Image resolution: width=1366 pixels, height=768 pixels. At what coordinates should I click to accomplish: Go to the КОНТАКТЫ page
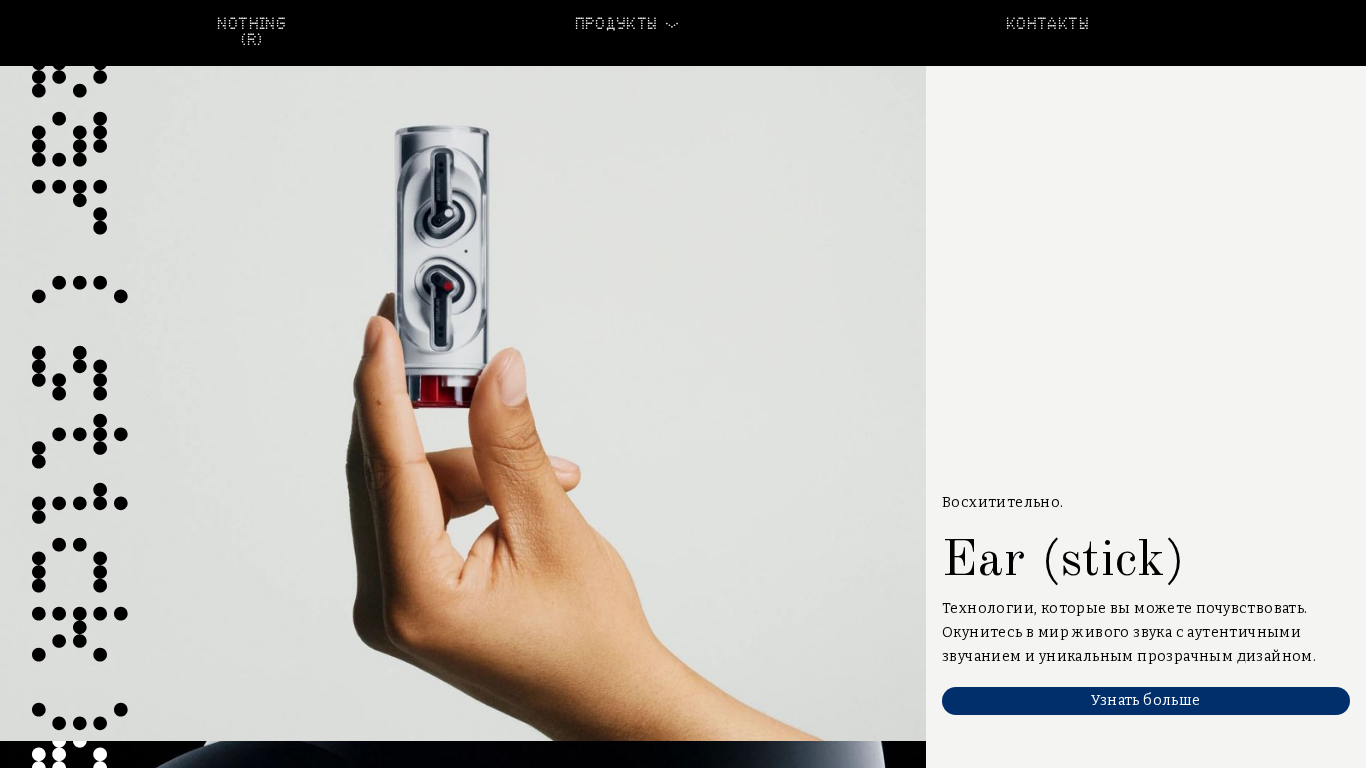tap(1047, 24)
